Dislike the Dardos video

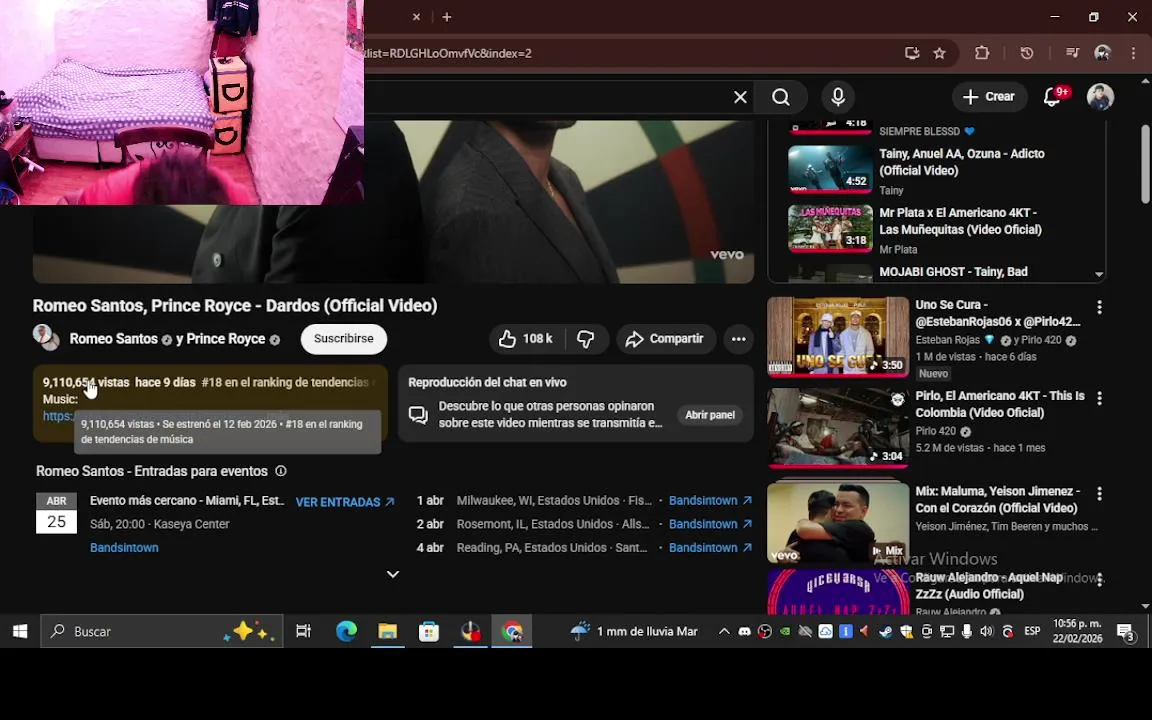click(586, 339)
